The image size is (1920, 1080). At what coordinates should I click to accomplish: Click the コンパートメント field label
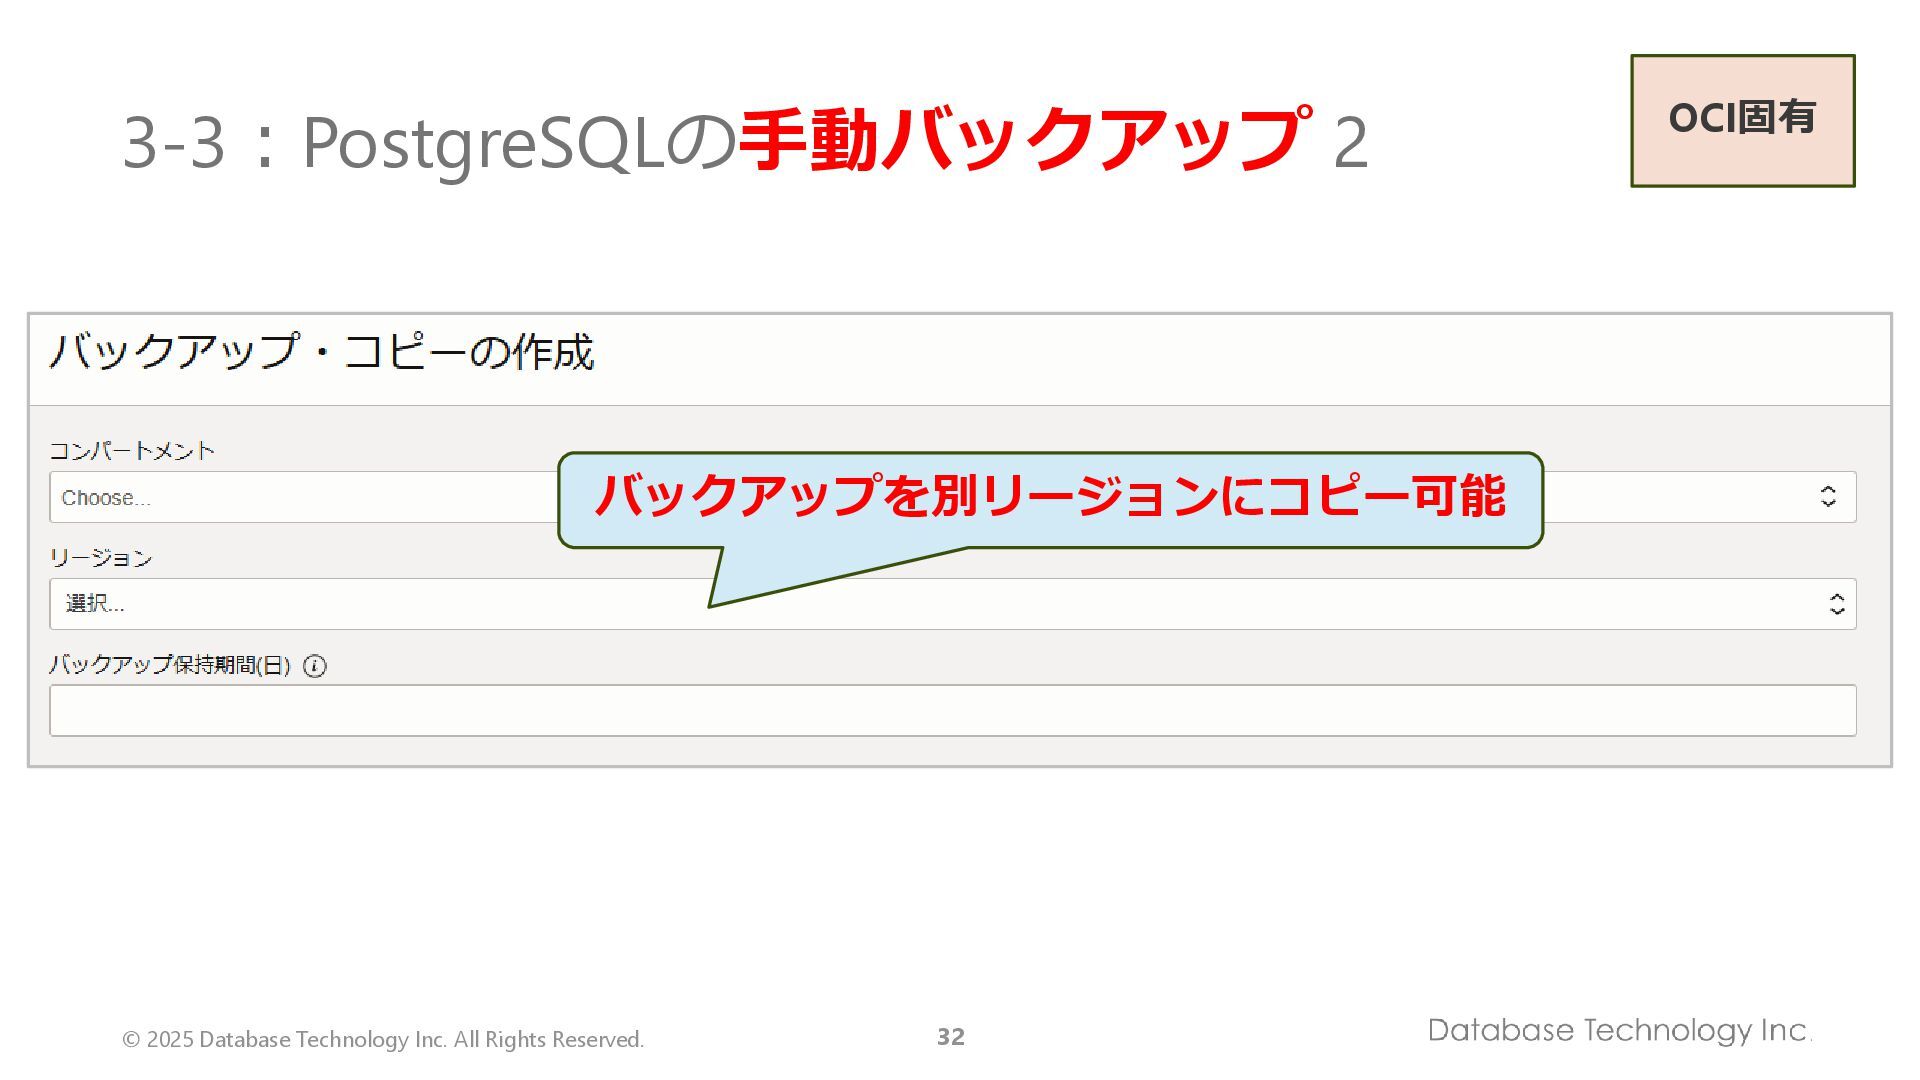(132, 451)
